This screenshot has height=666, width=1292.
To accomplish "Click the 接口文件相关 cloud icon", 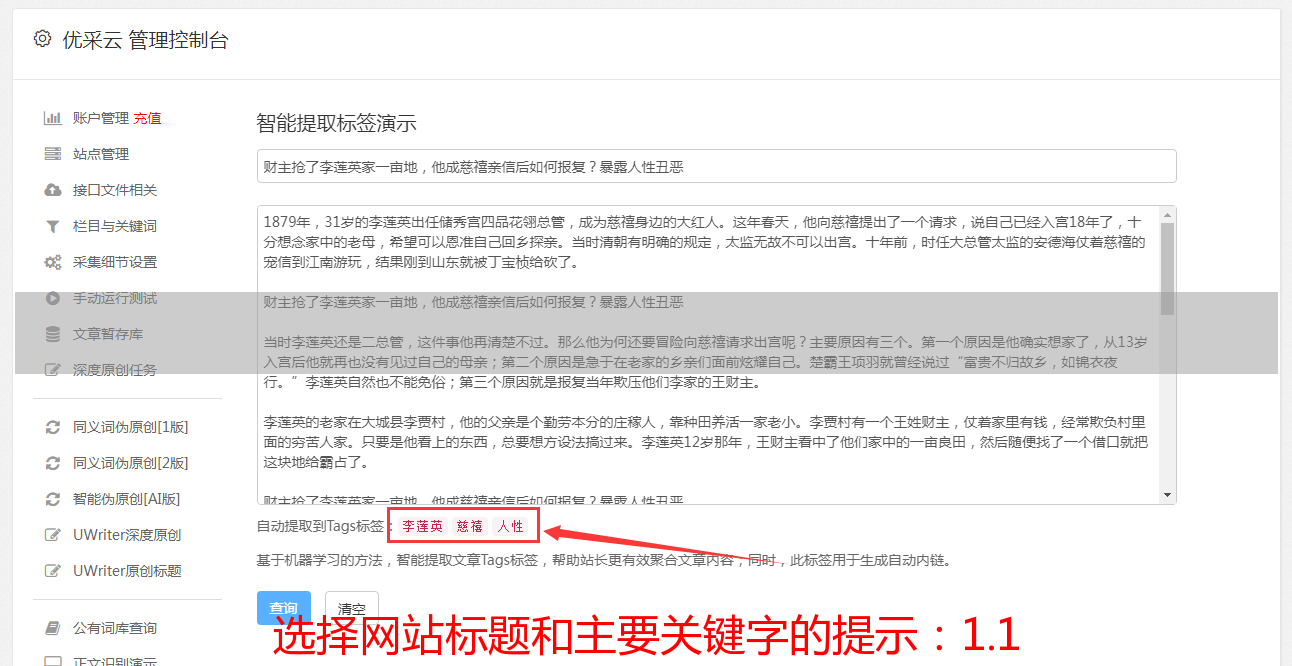I will click(53, 190).
